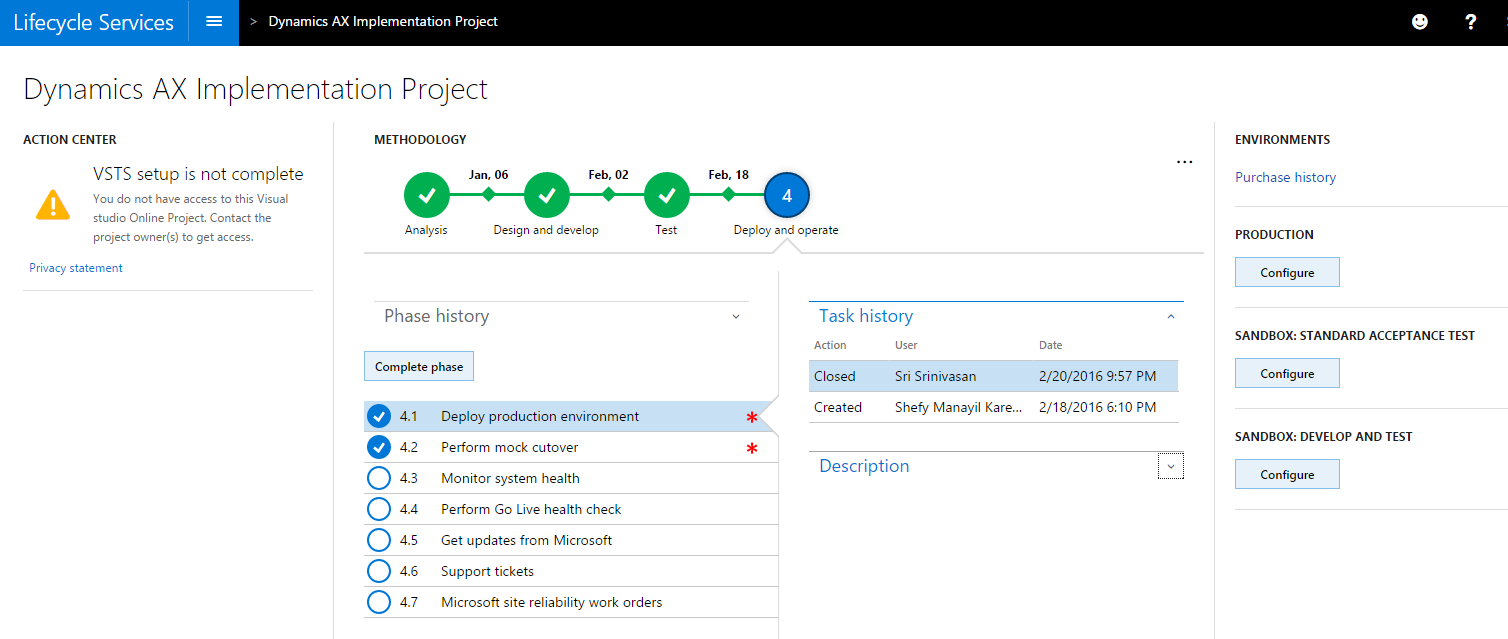1508x639 pixels.
Task: Select the Analysis phase checkmark circle
Action: tap(427, 196)
